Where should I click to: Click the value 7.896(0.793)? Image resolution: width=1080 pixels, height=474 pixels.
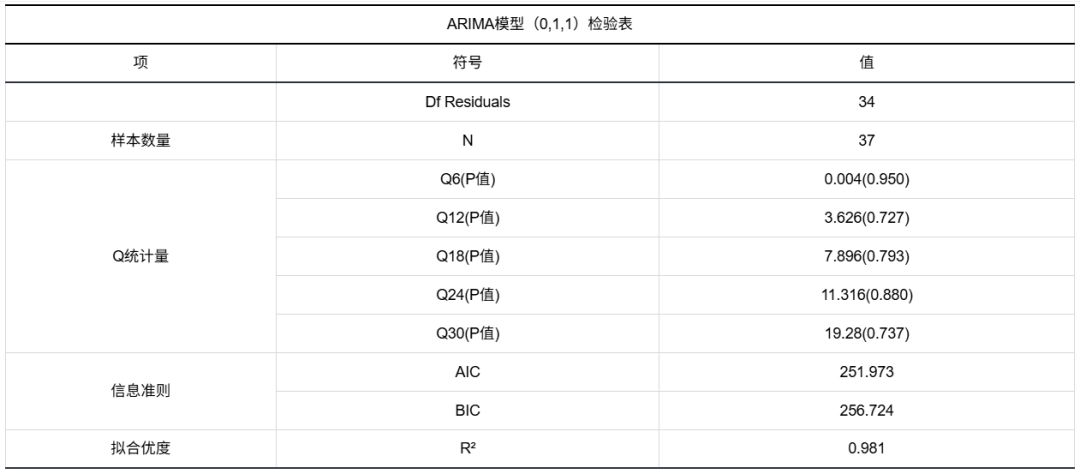[x=867, y=256]
